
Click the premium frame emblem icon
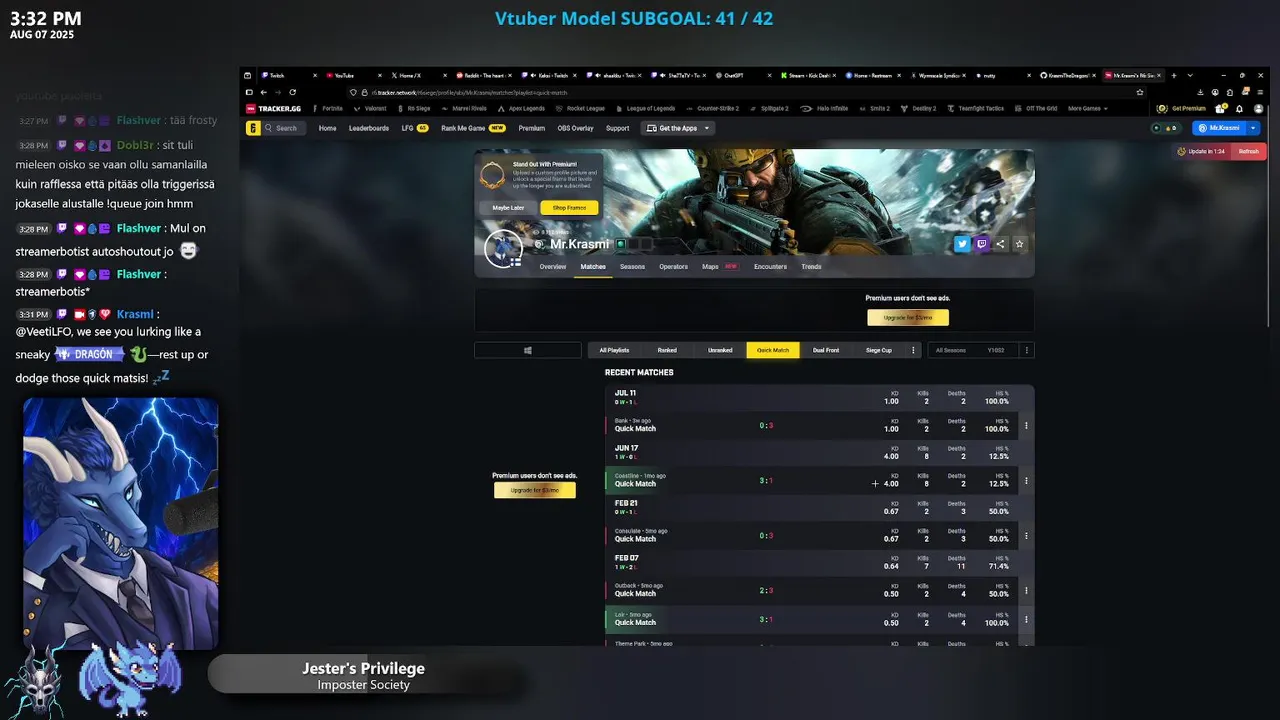[492, 176]
